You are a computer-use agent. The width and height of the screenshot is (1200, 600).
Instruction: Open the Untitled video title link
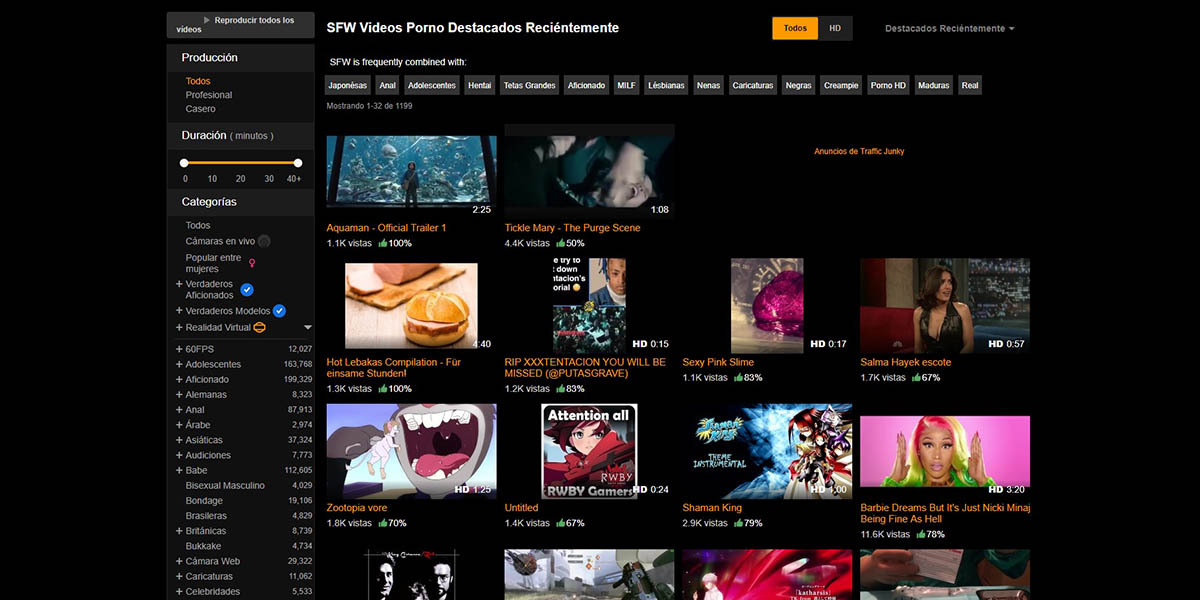521,508
